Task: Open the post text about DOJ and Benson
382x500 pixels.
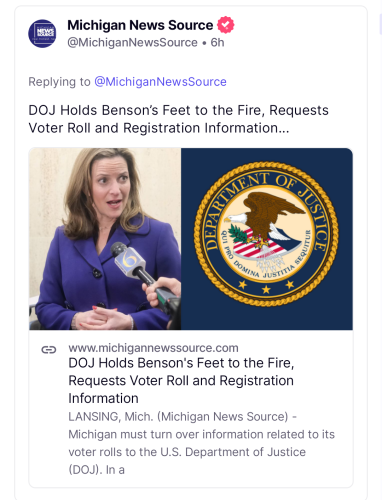Action: coord(178,119)
